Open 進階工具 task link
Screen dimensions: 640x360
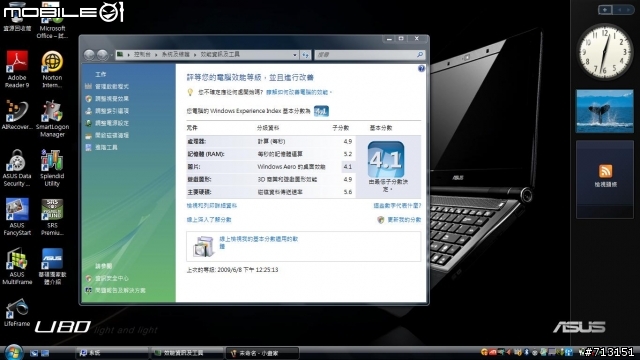(106, 147)
